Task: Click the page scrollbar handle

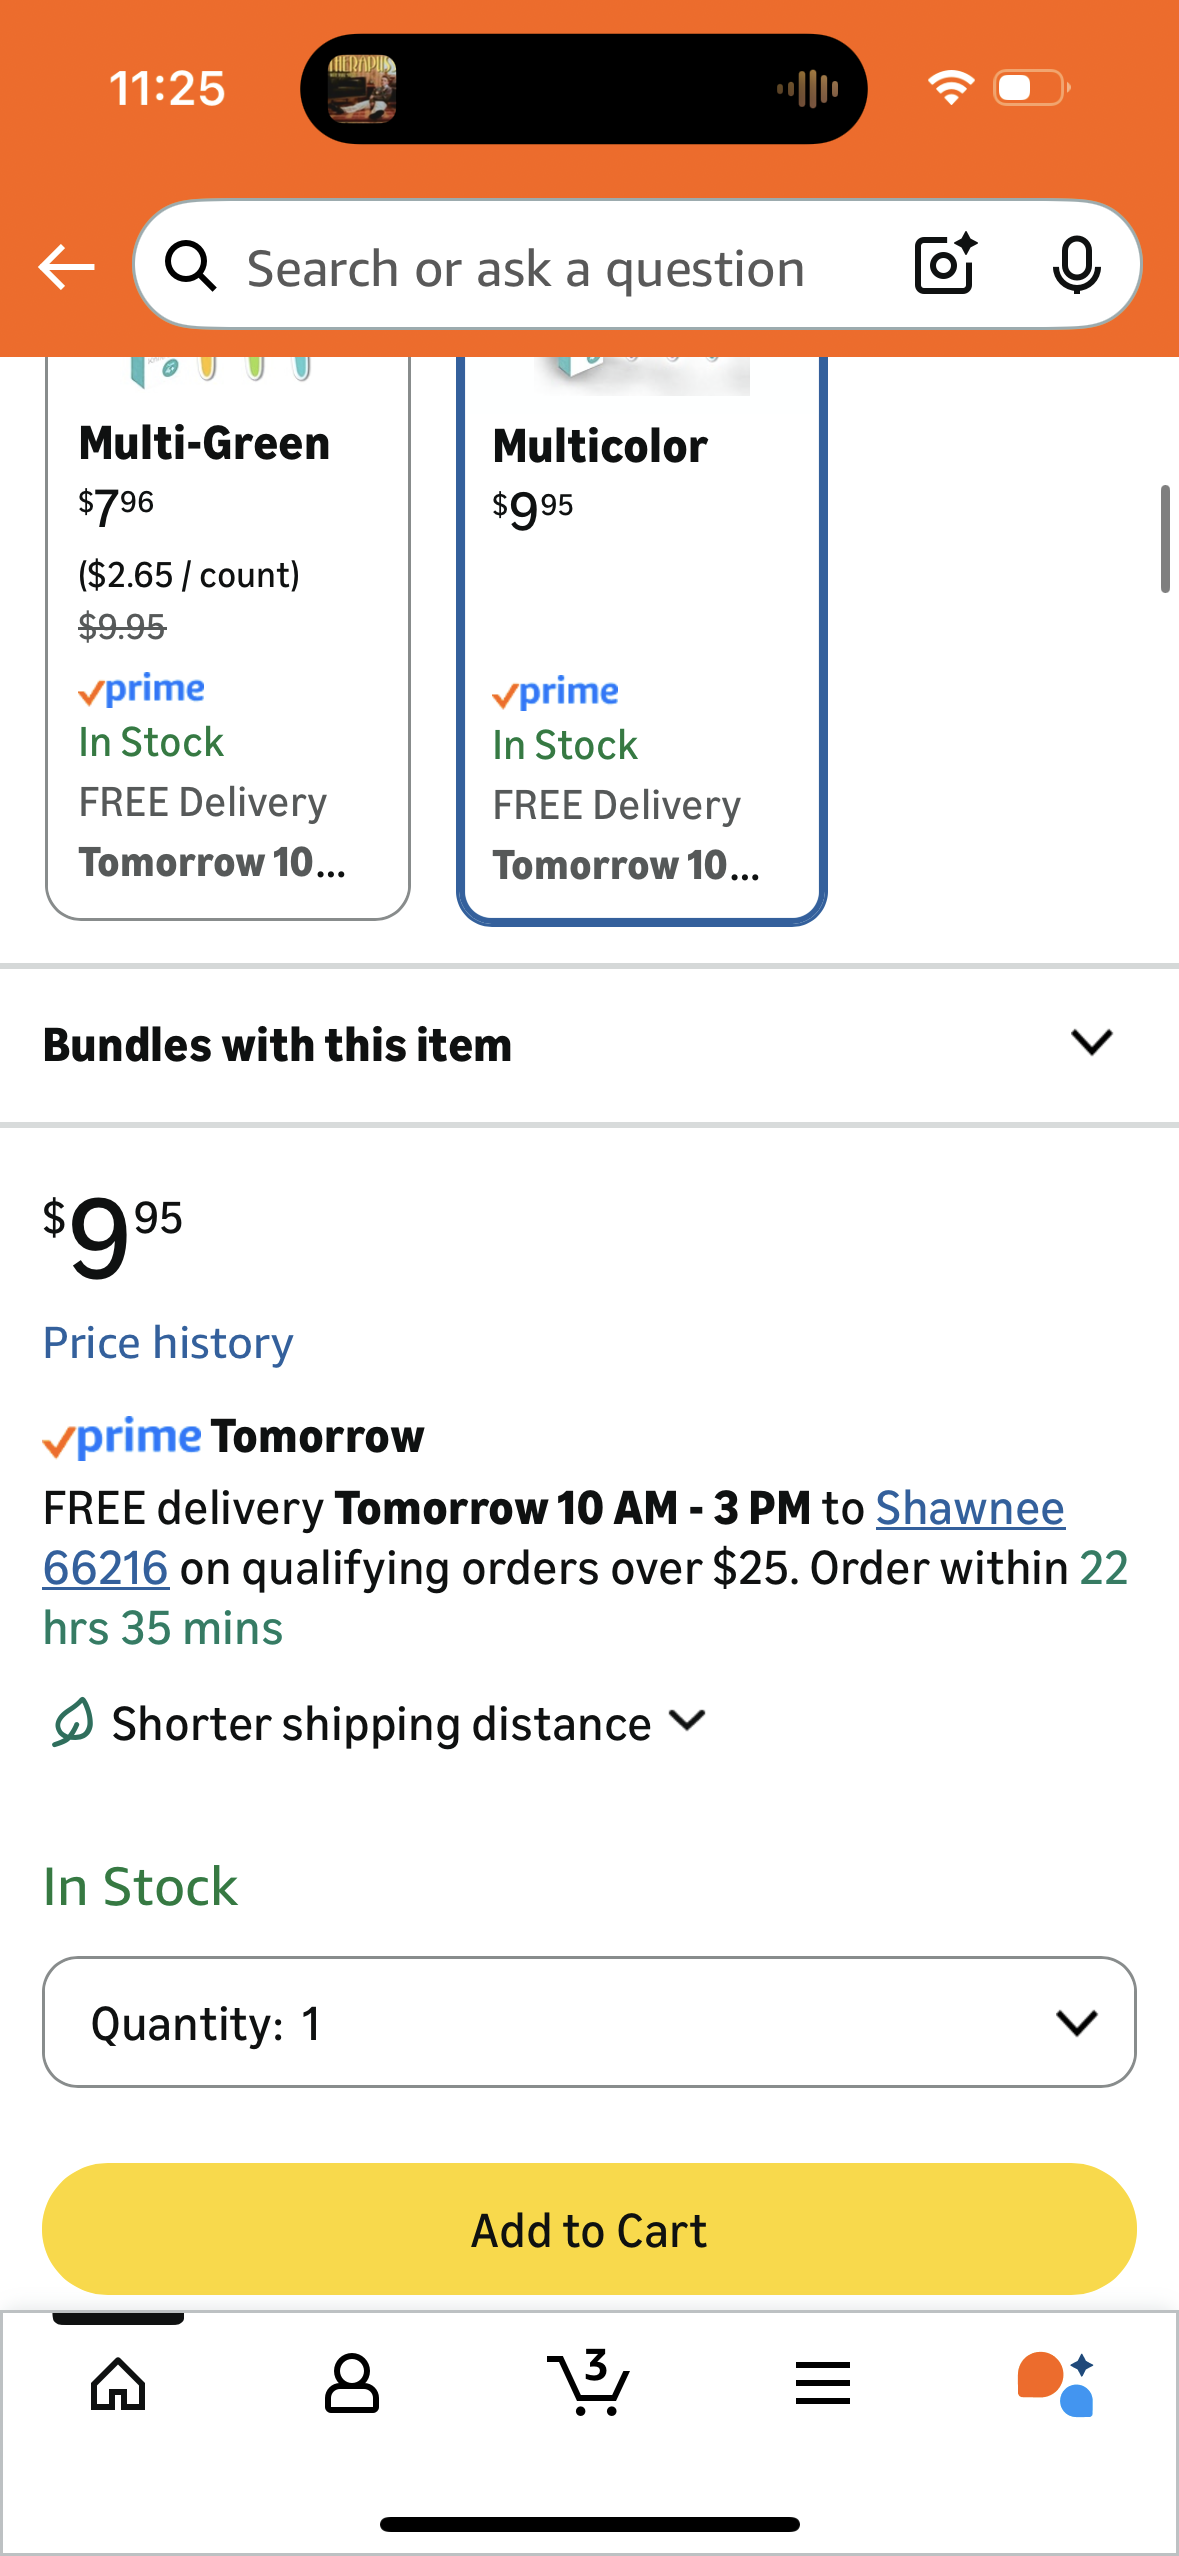Action: [1165, 539]
